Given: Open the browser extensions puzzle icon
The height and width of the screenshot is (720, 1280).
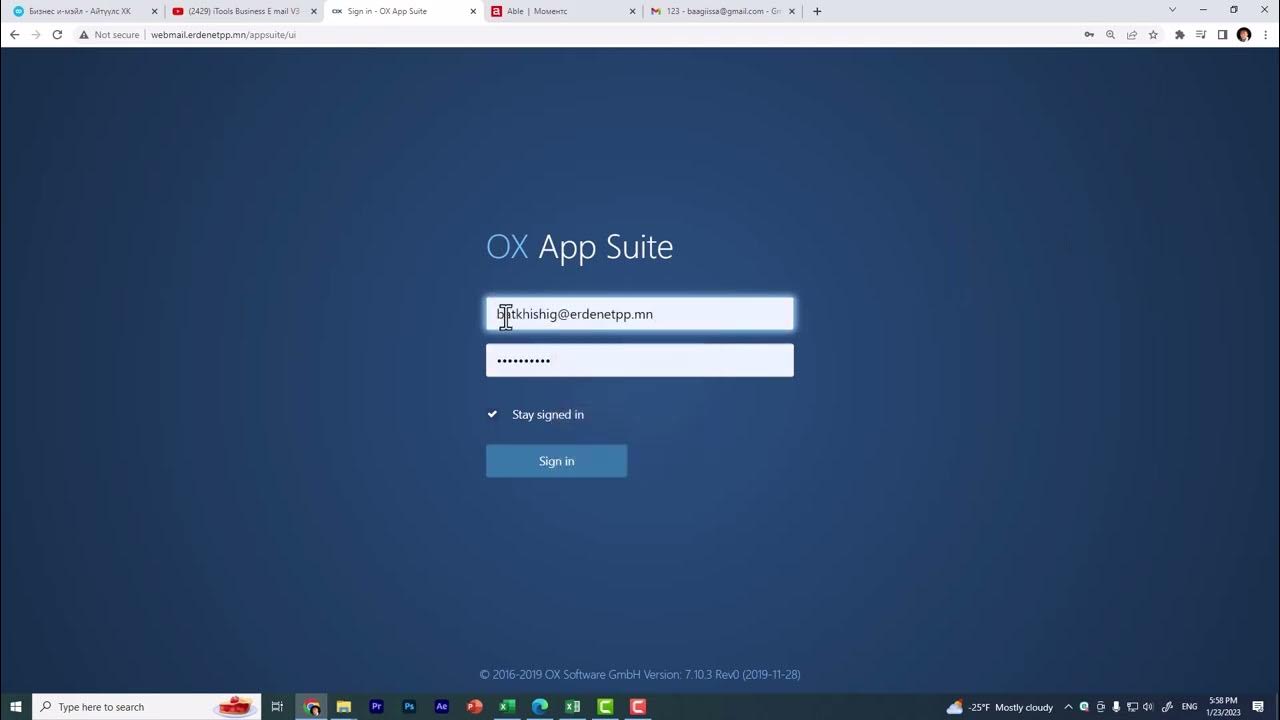Looking at the screenshot, I should pos(1180,34).
